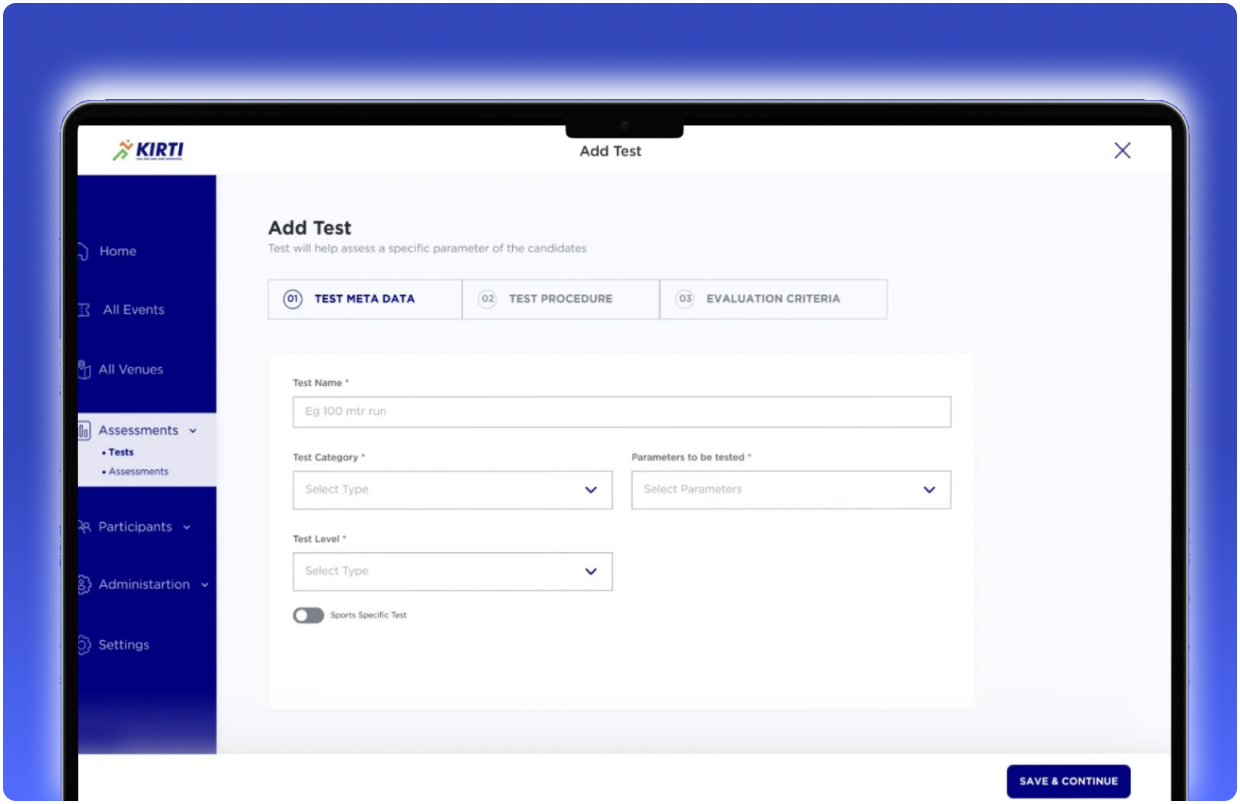Viewport: 1240px width, 804px height.
Task: Click the Test Name label
Action: pos(321,383)
